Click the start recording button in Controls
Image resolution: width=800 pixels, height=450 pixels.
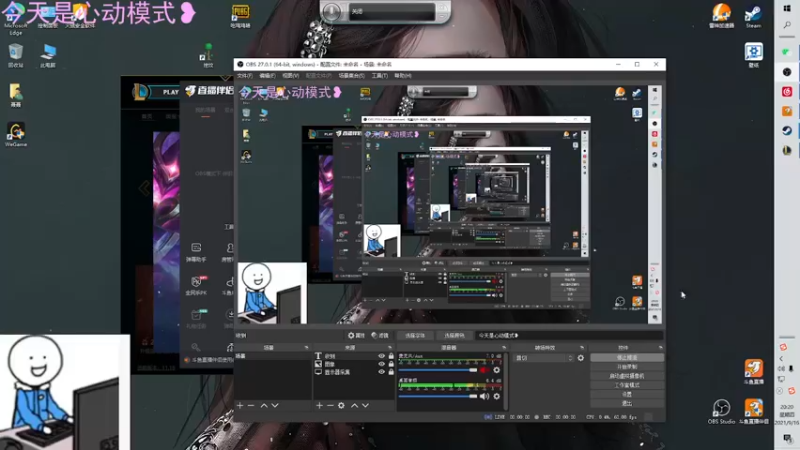click(627, 367)
